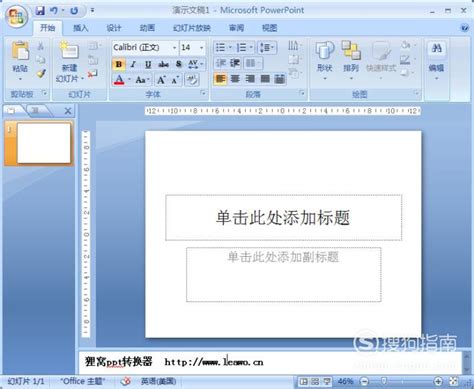
Task: Switch to the 插入 ribbon tab
Action: point(80,28)
